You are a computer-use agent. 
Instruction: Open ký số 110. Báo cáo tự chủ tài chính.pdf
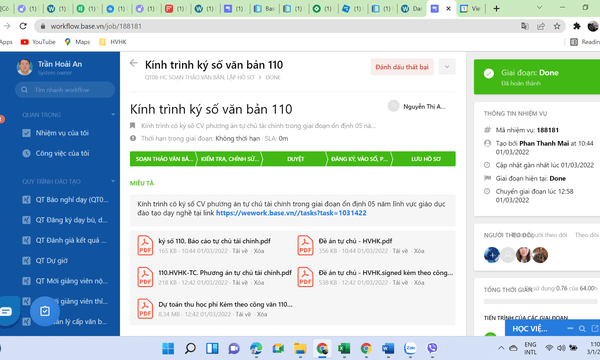click(x=214, y=241)
